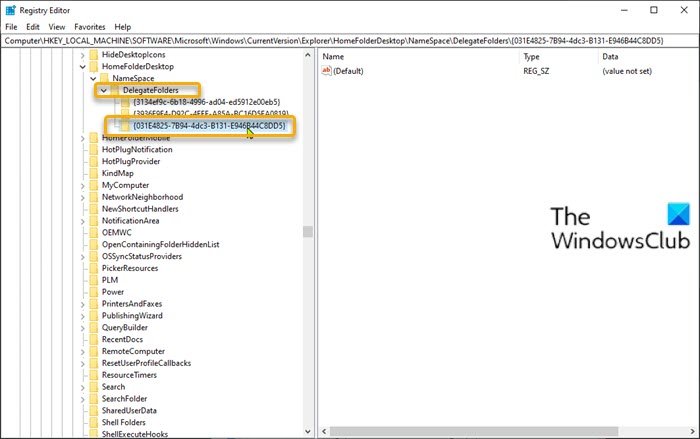Select the NotificationArea key label
Viewport: 700px width, 439px height.
[x=130, y=221]
